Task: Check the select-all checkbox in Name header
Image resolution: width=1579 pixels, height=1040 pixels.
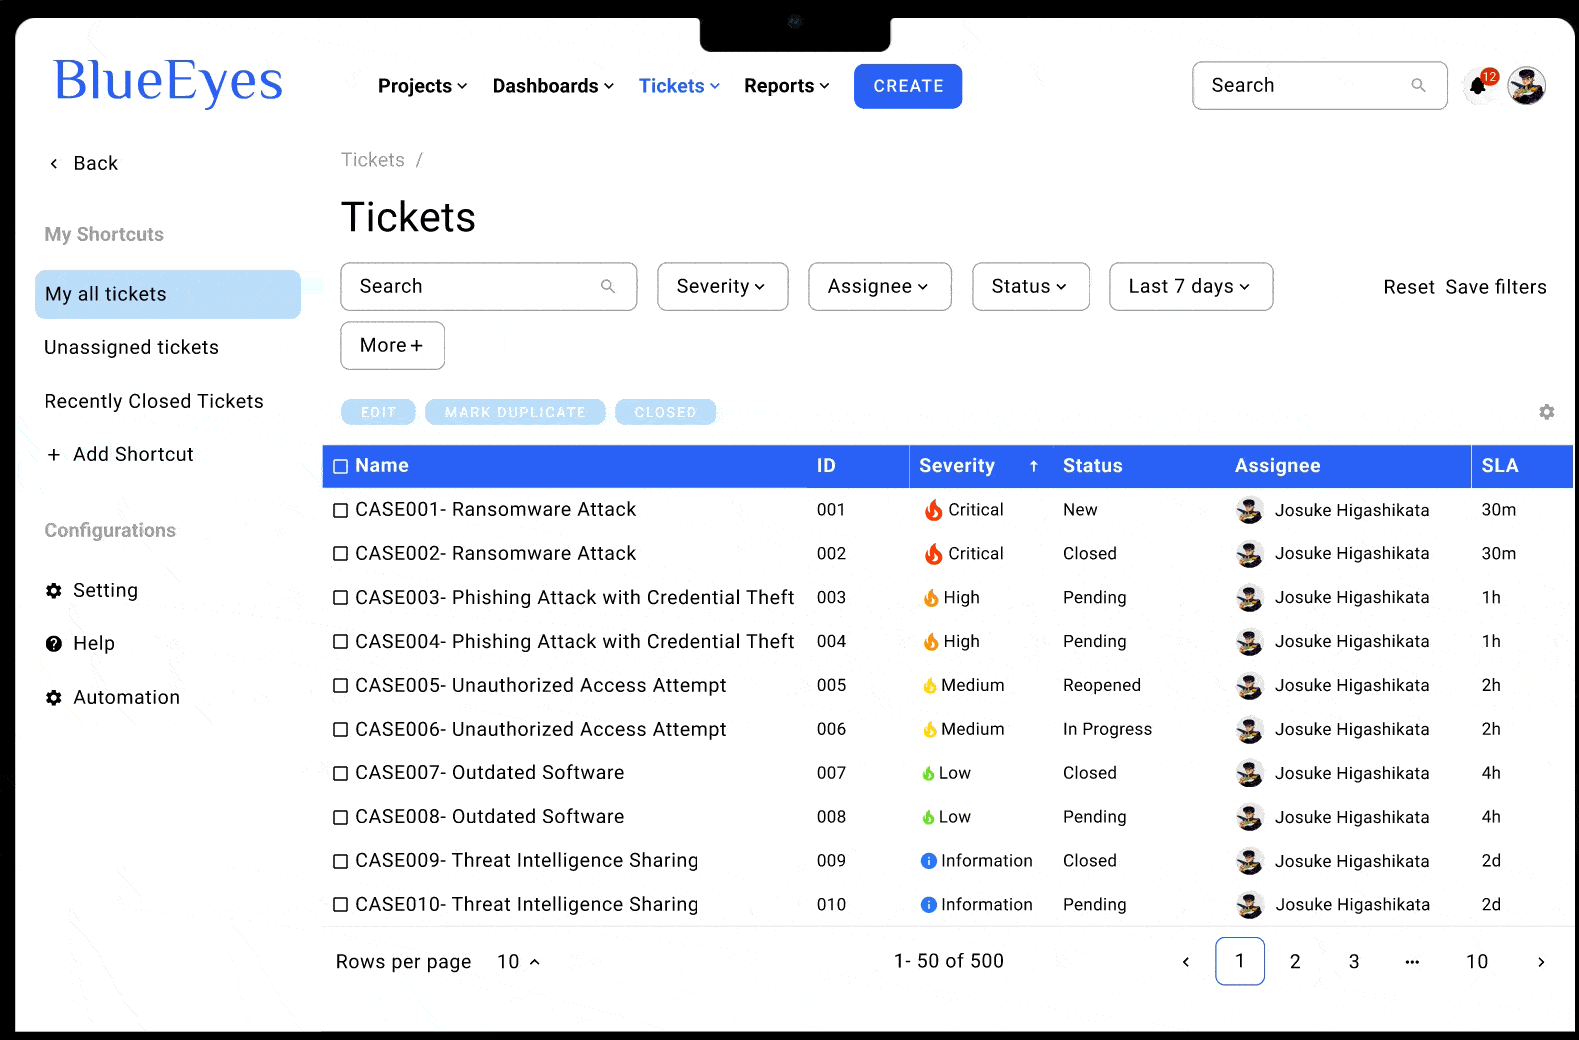Action: point(341,467)
